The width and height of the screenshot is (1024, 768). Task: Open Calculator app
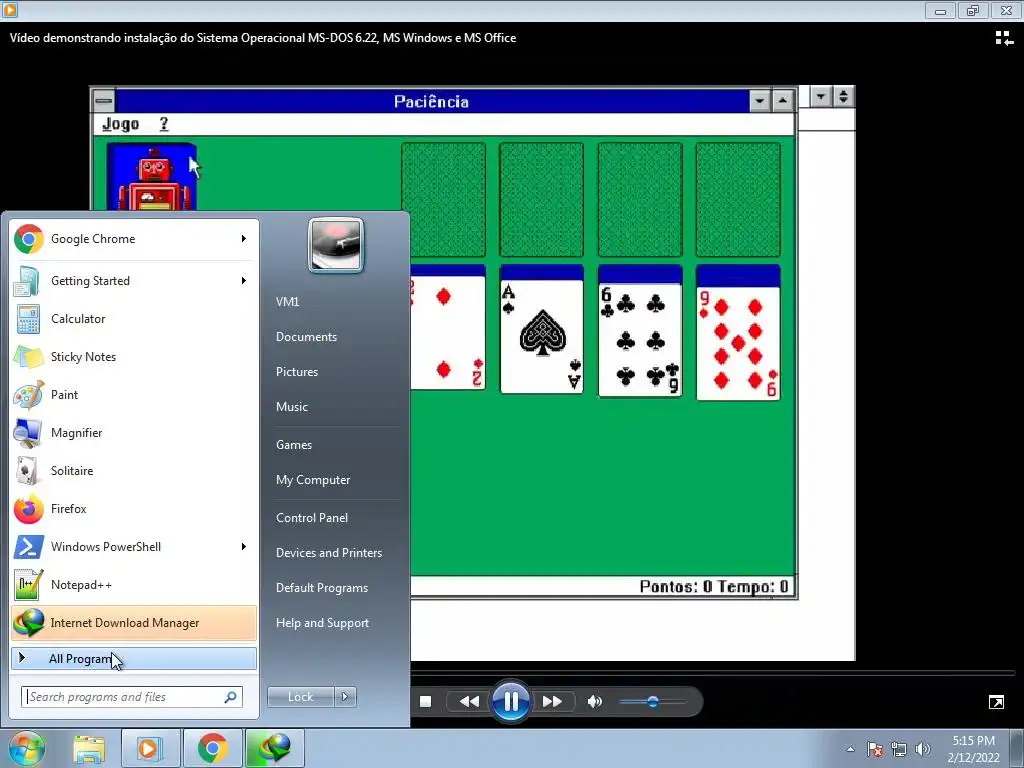[134, 319]
